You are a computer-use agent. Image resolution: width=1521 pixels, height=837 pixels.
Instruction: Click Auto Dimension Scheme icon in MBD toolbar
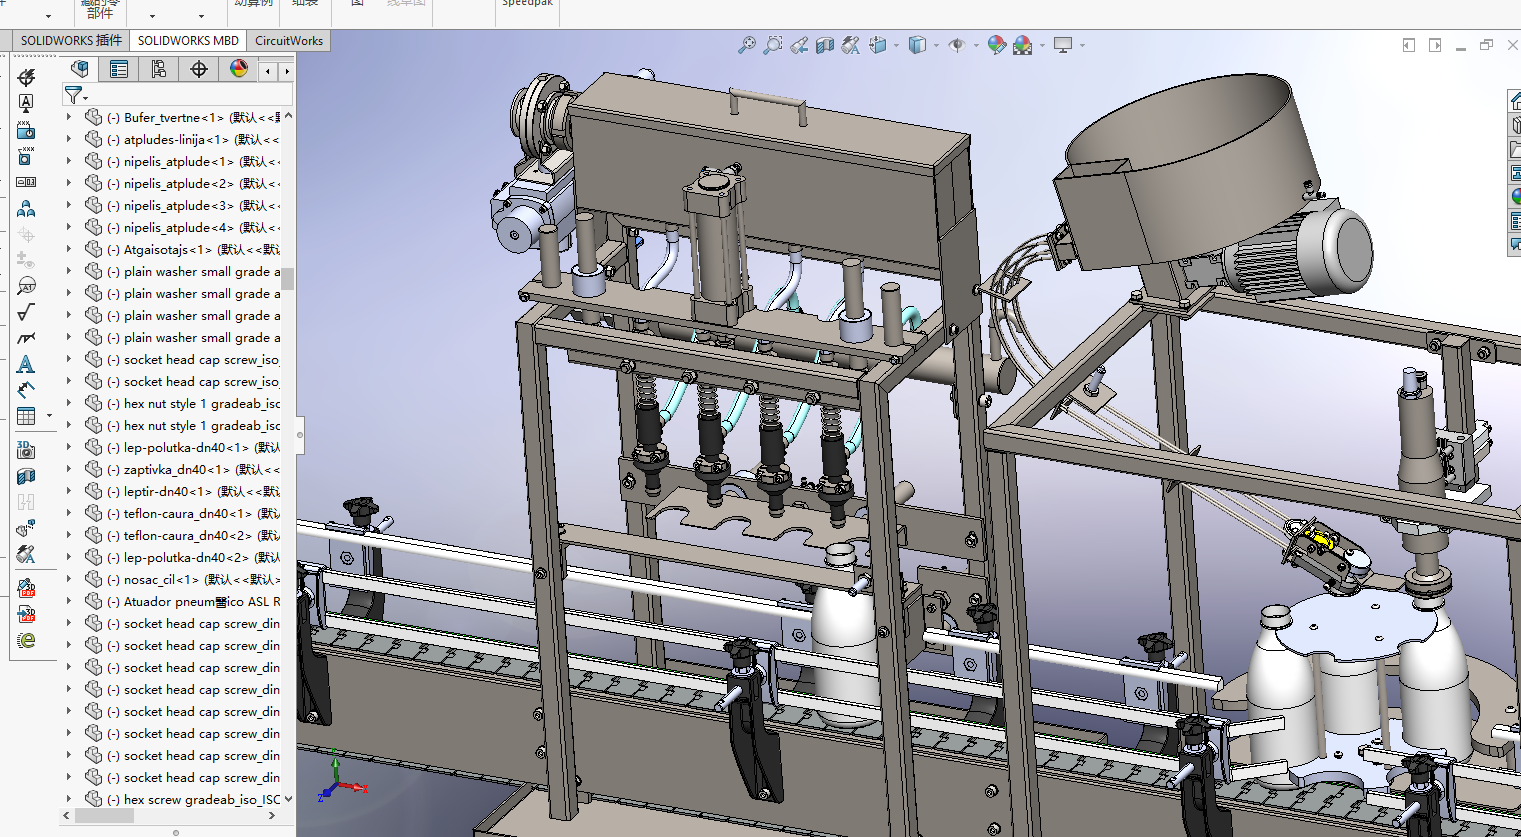(26, 77)
